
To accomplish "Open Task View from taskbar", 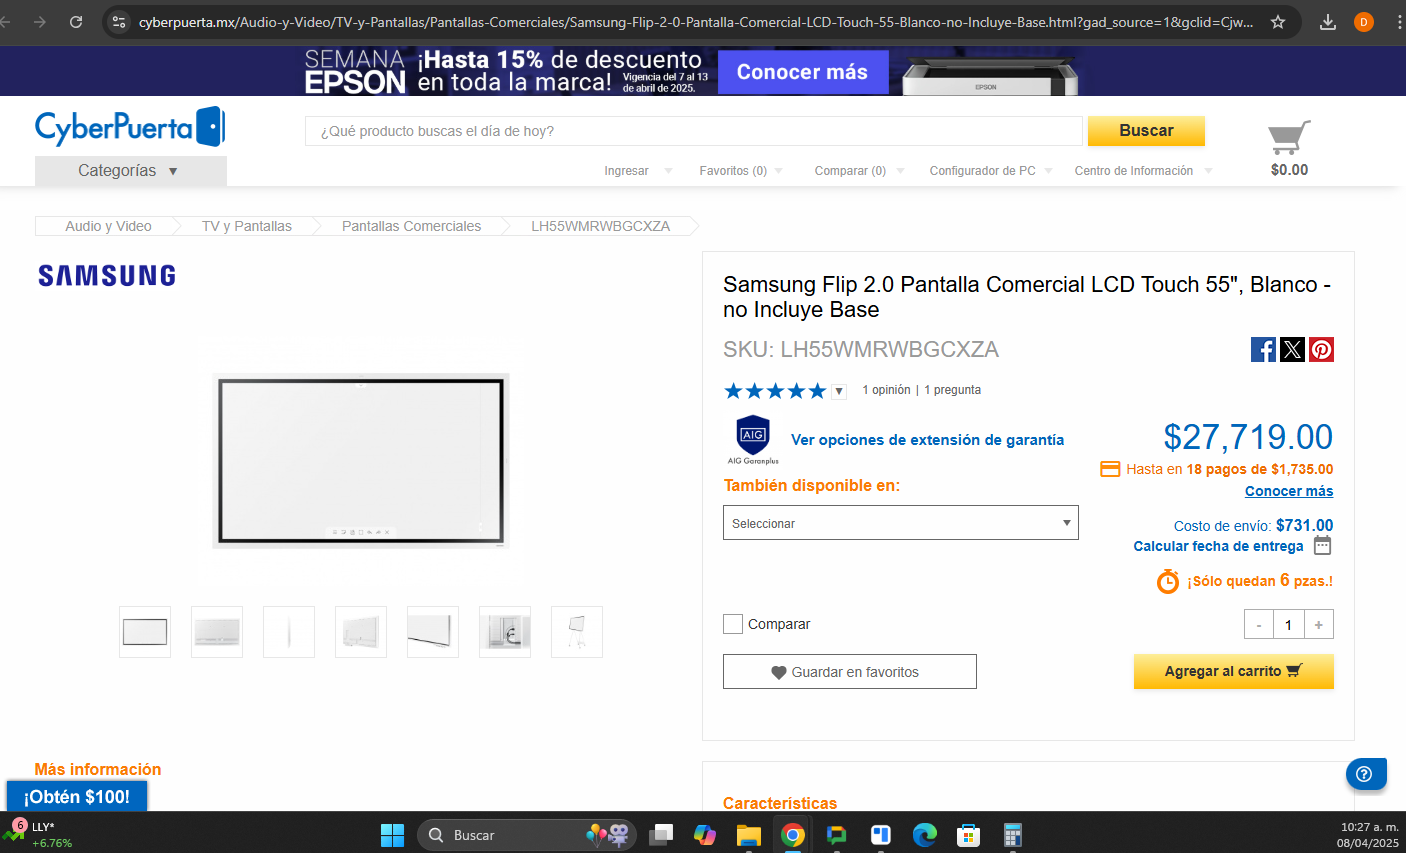I will click(661, 835).
